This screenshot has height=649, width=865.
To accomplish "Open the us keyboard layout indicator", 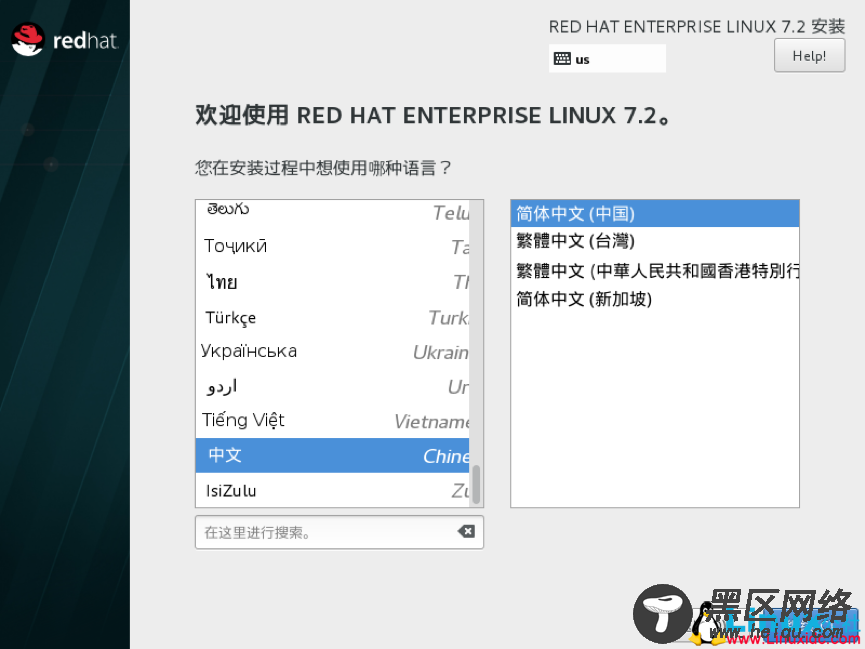I will (x=607, y=58).
